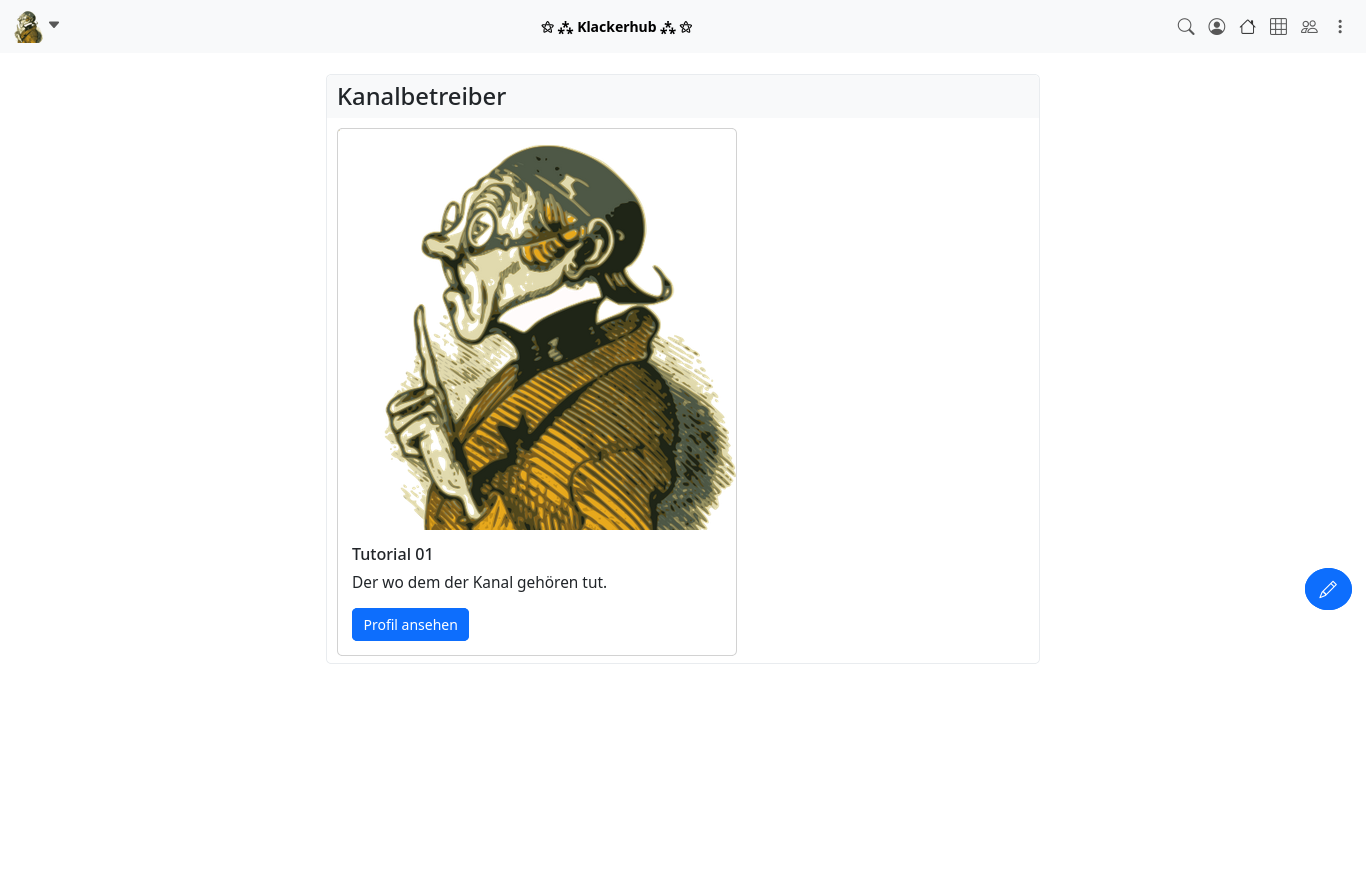This screenshot has width=1366, height=885.
Task: Go to the home house icon
Action: (x=1247, y=27)
